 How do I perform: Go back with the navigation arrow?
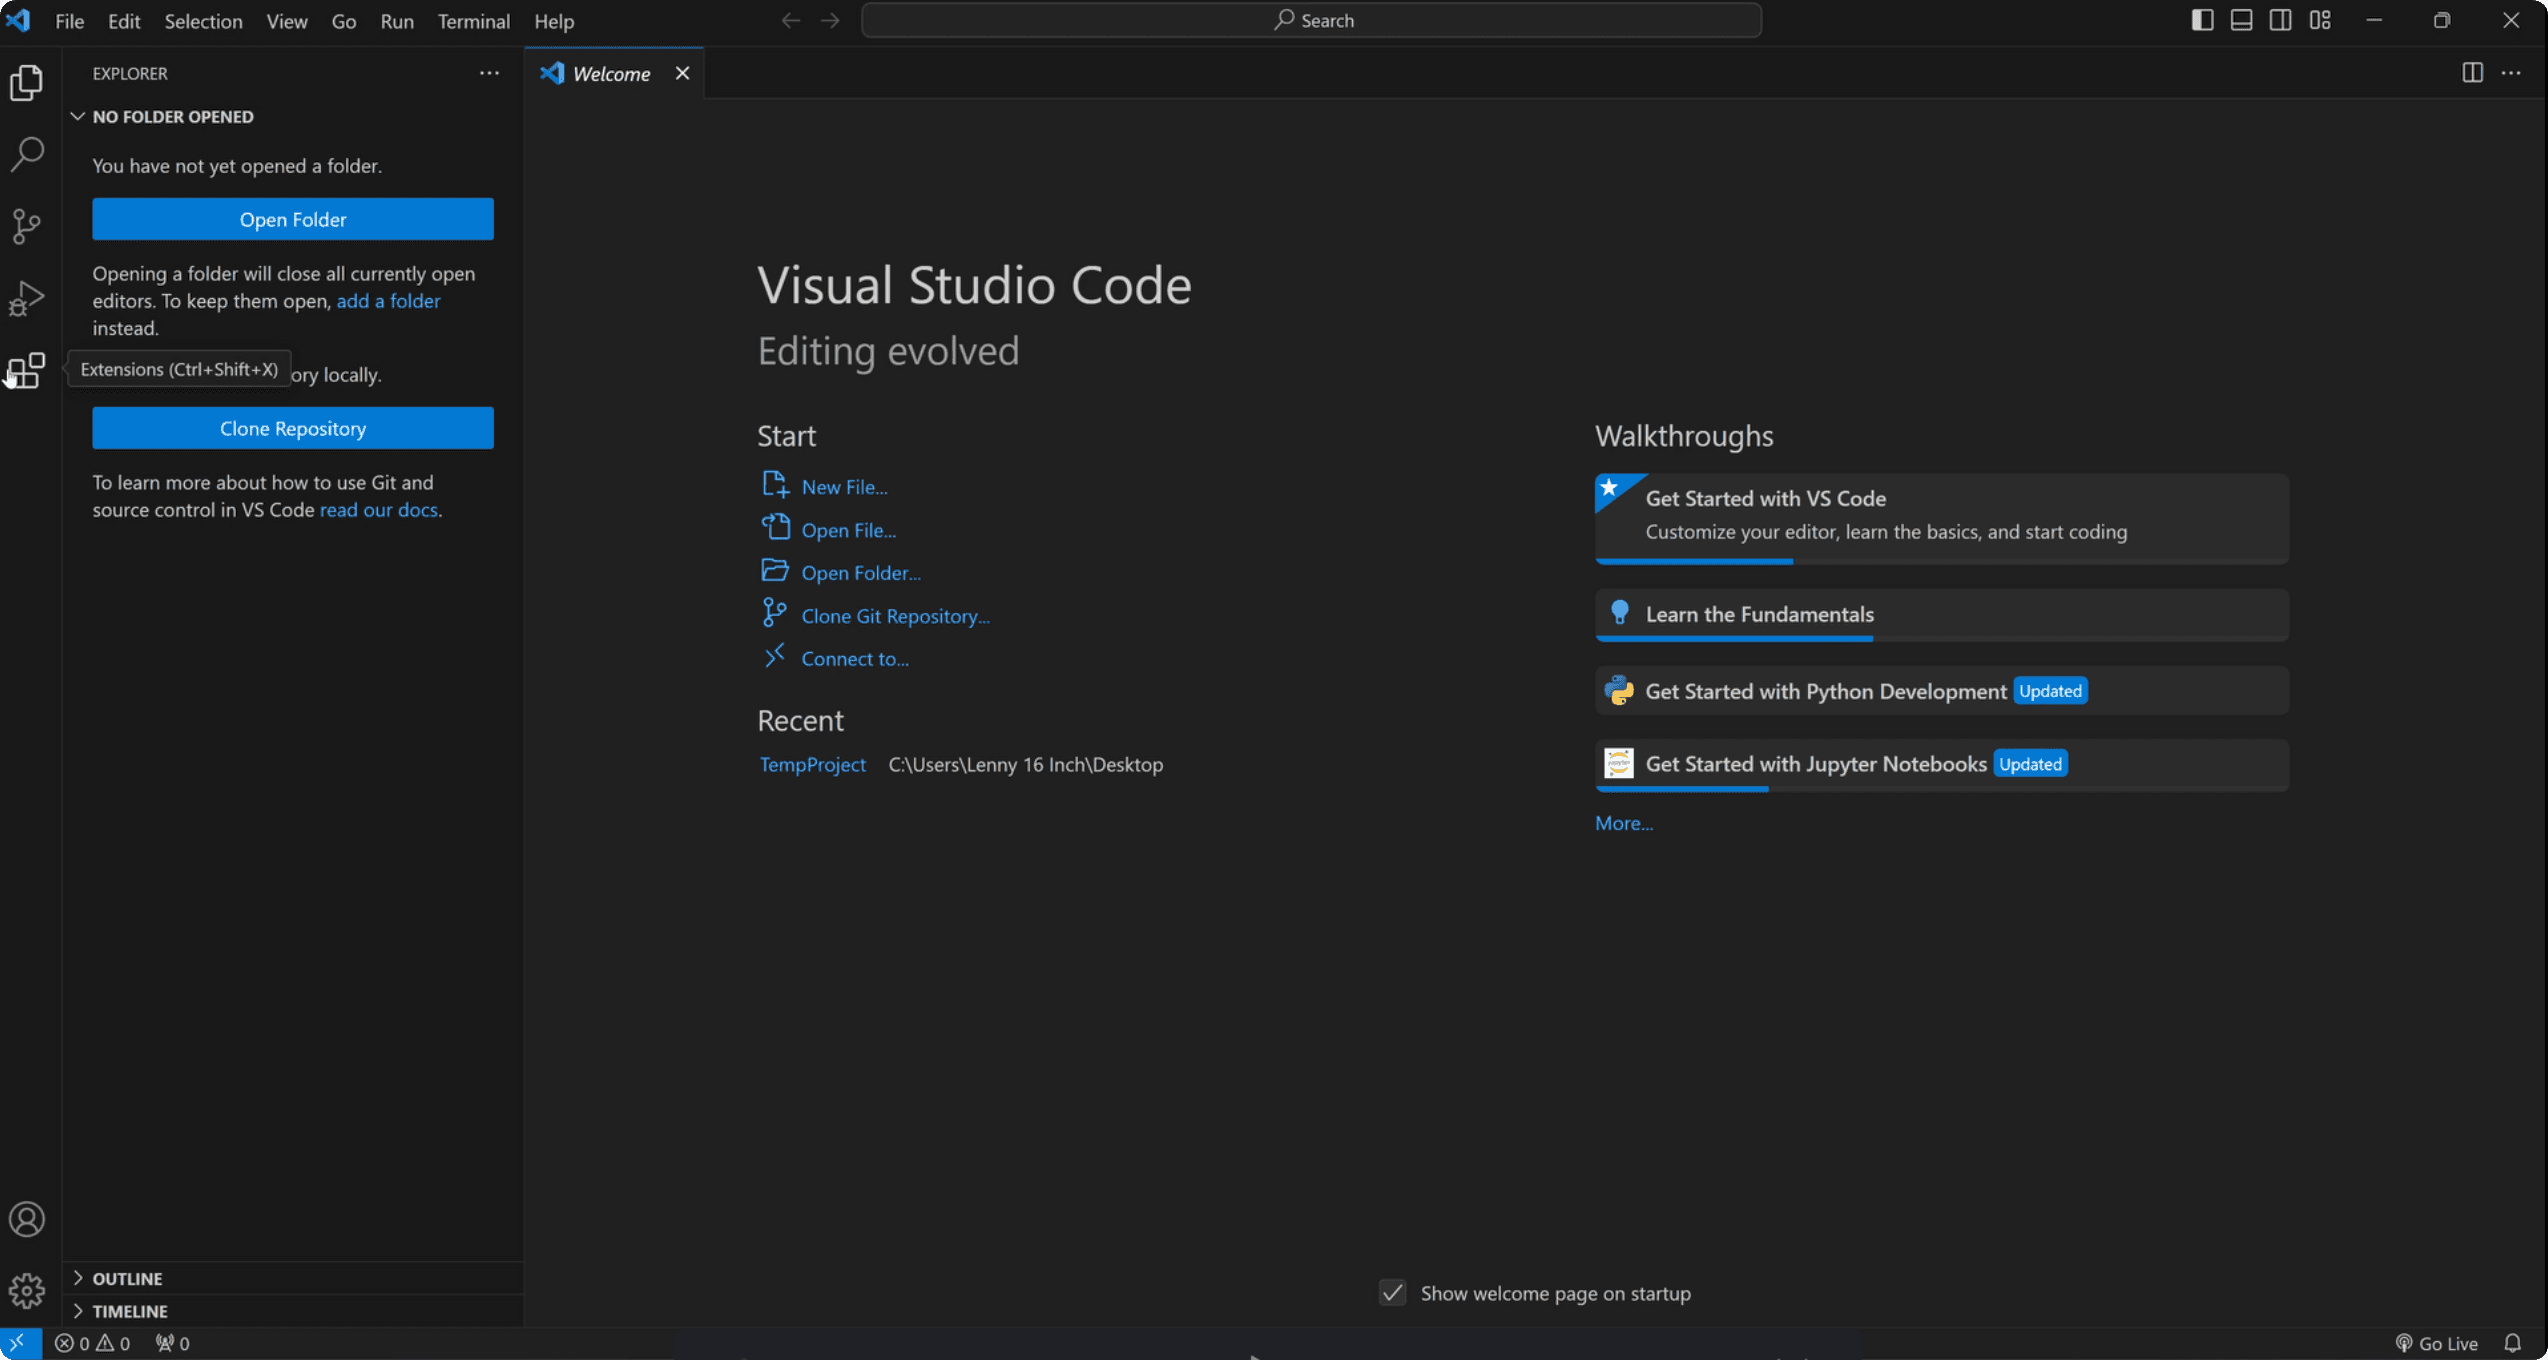791,20
